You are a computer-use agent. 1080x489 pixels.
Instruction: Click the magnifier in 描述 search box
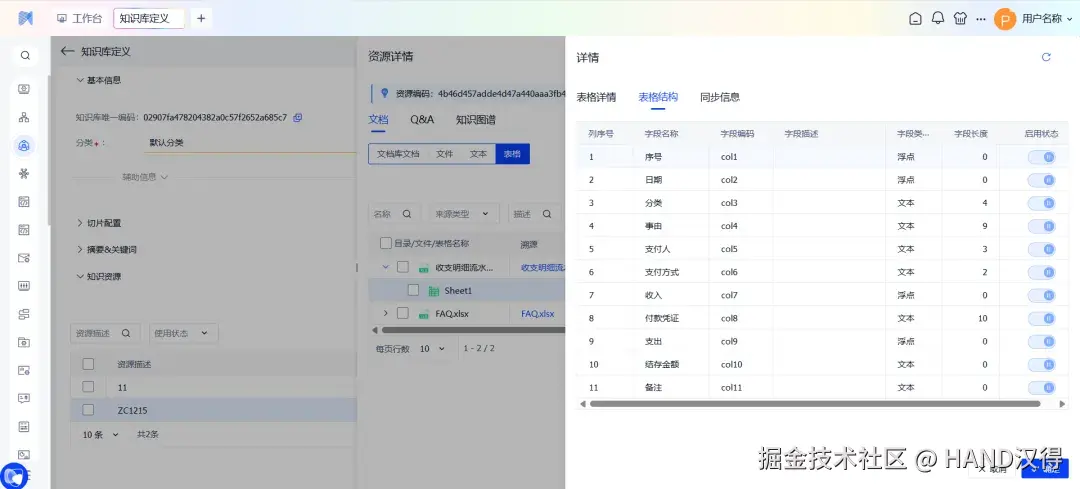tap(547, 214)
